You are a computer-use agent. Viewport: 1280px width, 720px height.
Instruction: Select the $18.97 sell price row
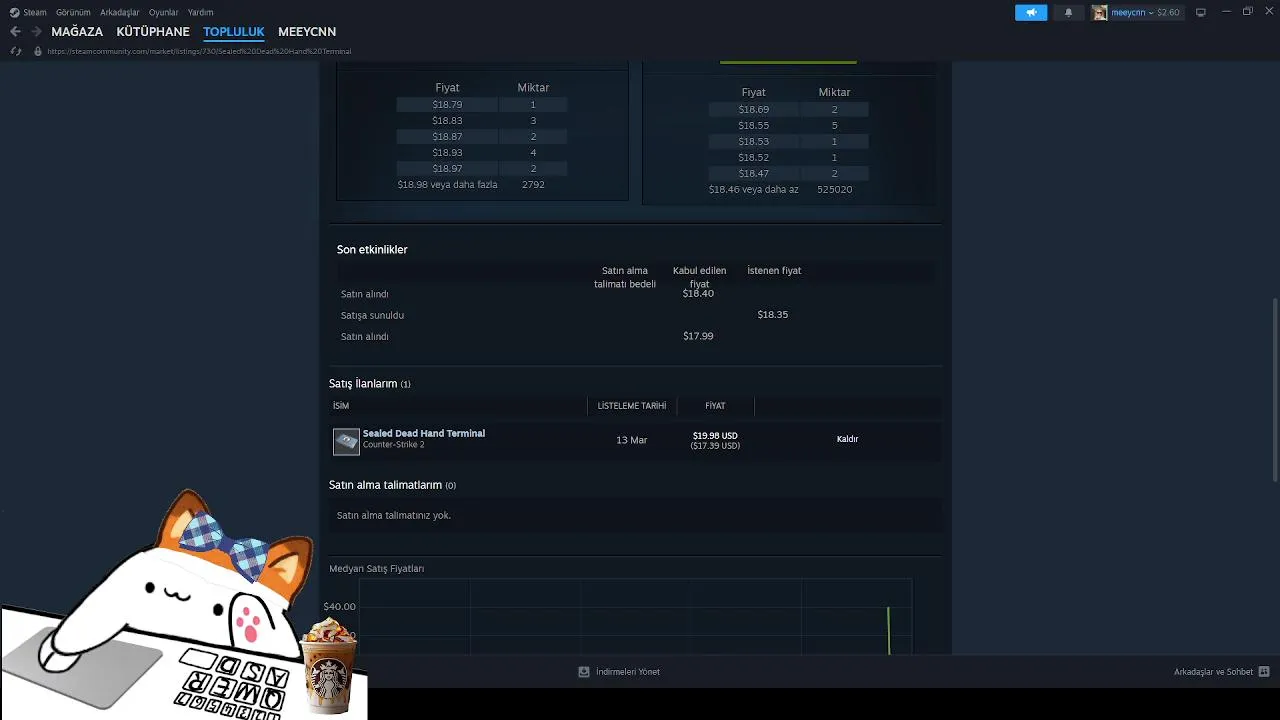[x=482, y=168]
